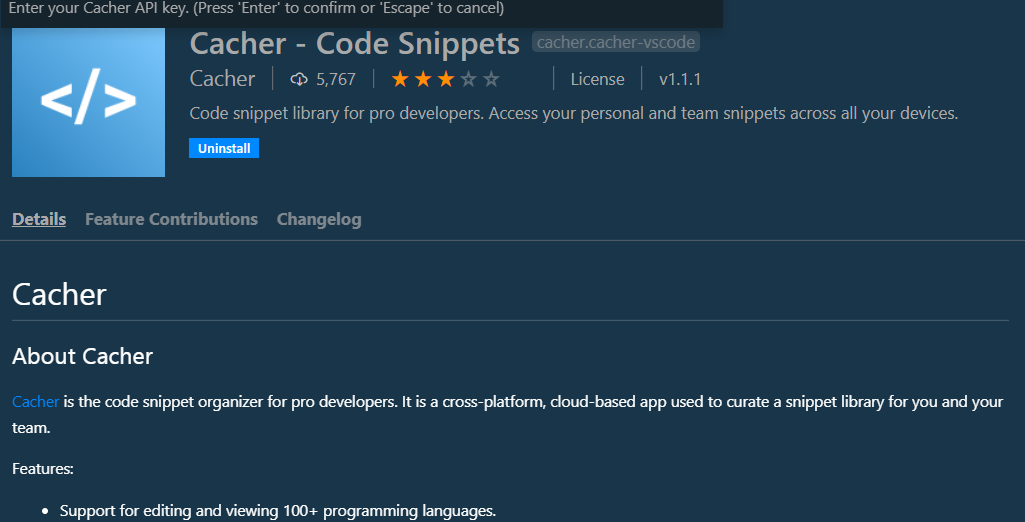Image resolution: width=1025 pixels, height=522 pixels.
Task: Click the About Cacher heading
Action: 82,356
